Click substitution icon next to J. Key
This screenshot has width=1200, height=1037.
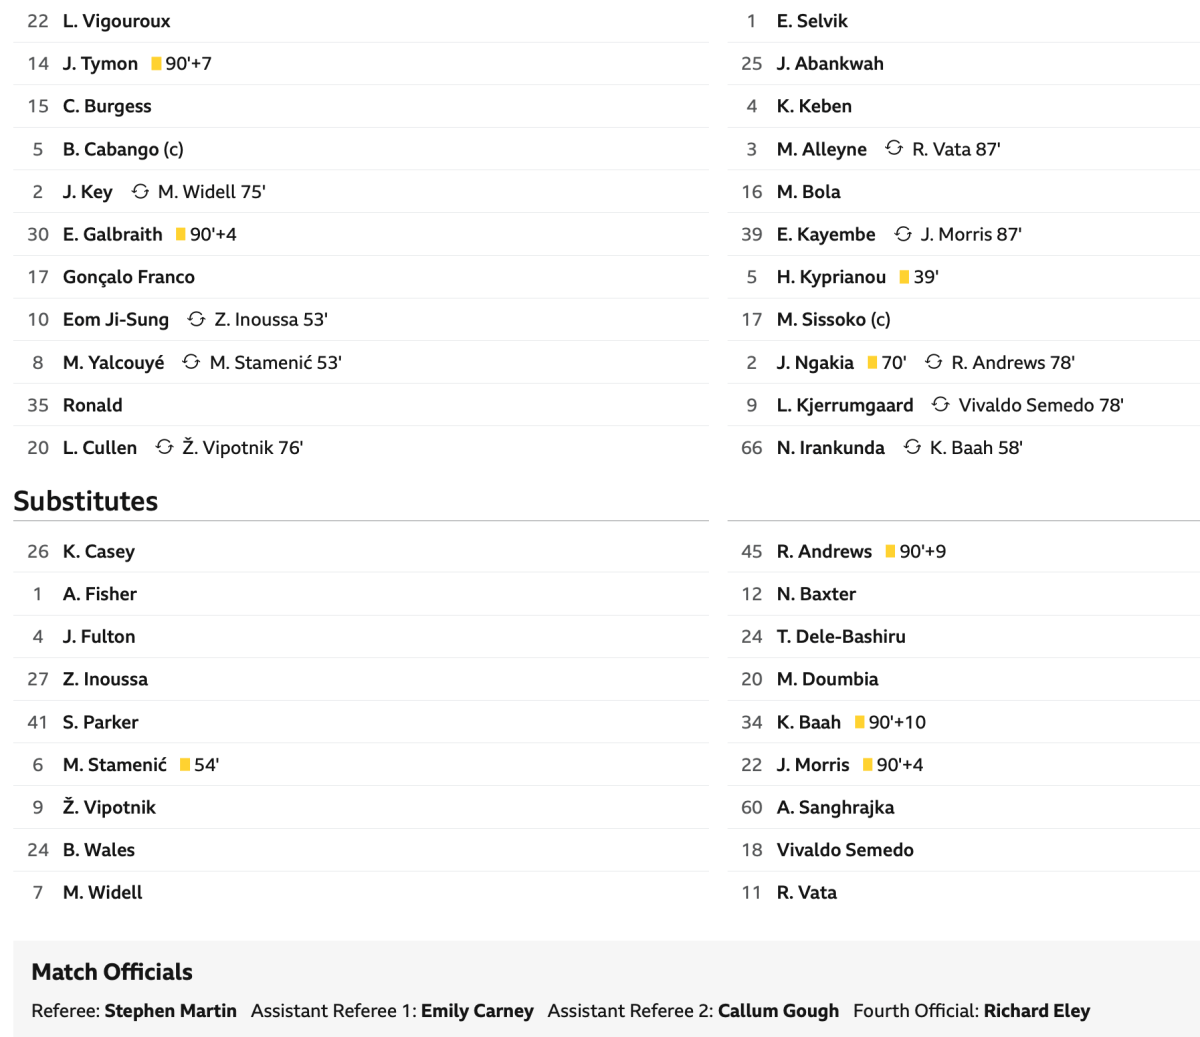(140, 191)
